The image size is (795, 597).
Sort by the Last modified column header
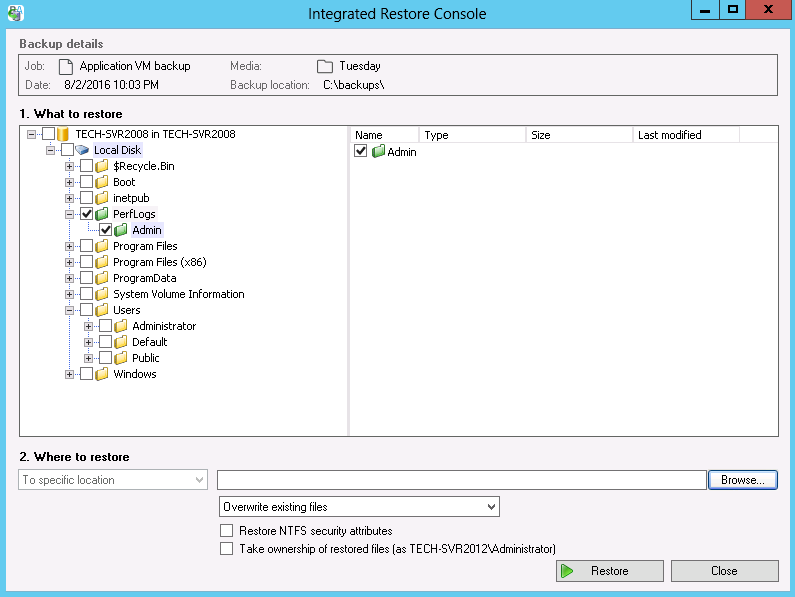685,135
